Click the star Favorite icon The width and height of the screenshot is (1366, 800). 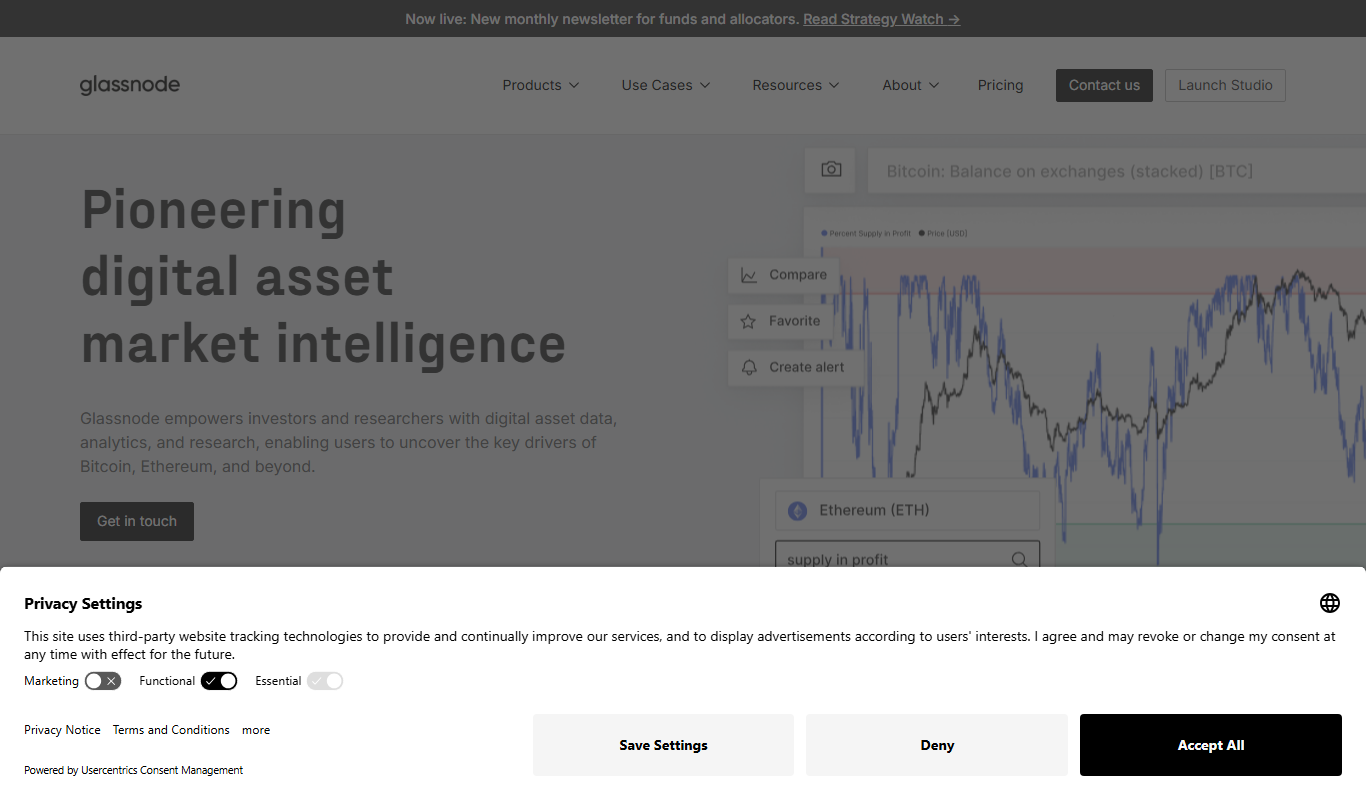[x=748, y=321]
